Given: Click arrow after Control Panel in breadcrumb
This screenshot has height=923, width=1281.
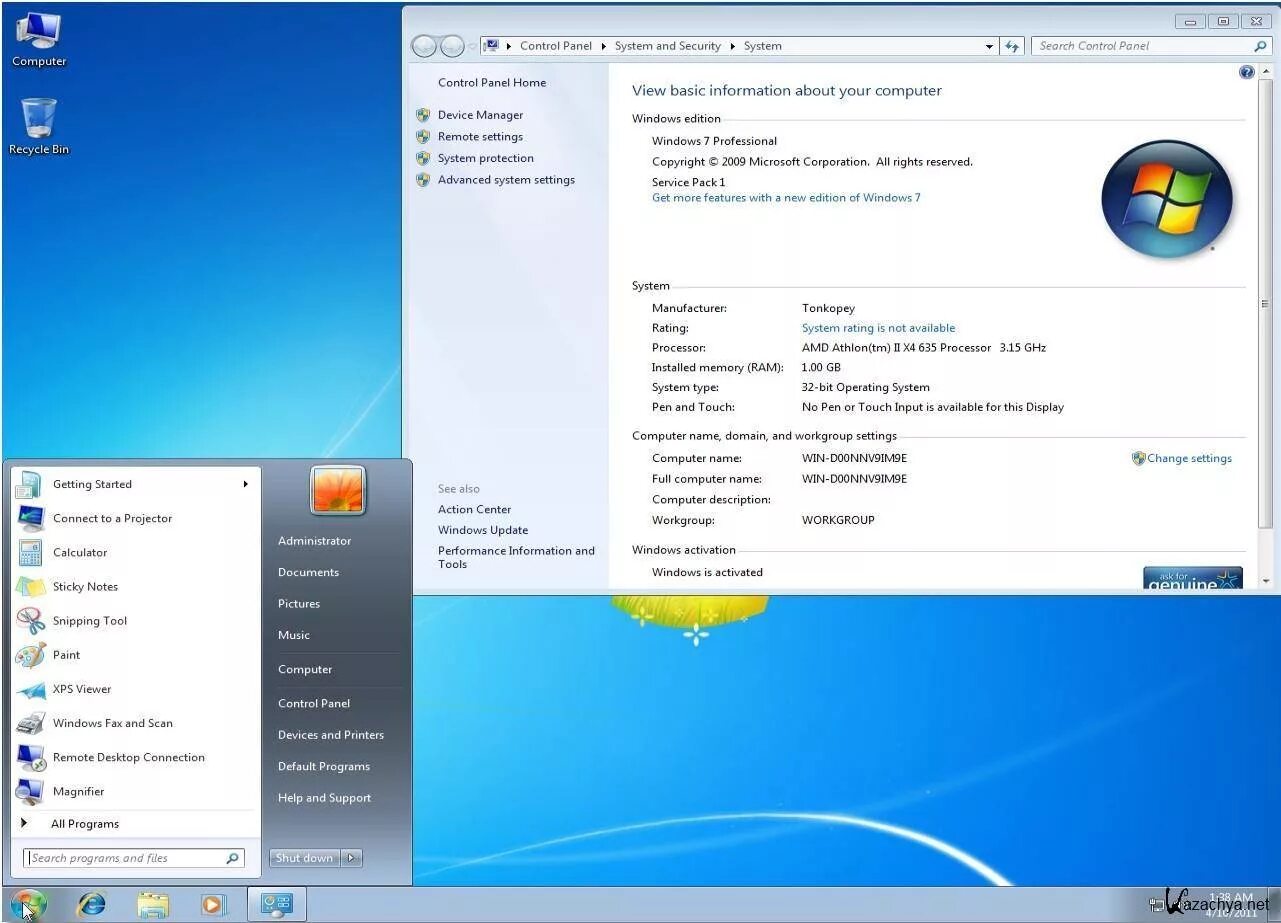Looking at the screenshot, I should [604, 46].
